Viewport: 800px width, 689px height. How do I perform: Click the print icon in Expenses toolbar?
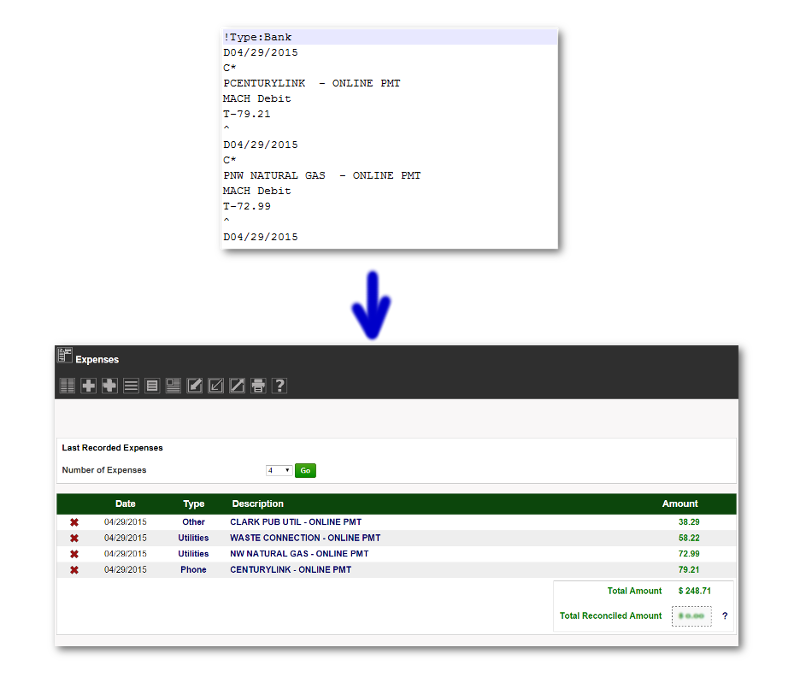(258, 386)
